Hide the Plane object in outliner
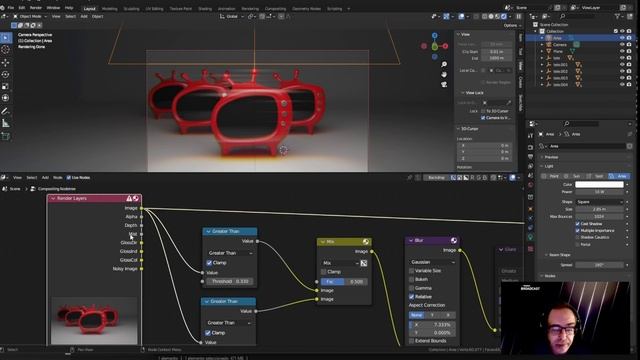The width and height of the screenshot is (640, 360). click(622, 51)
